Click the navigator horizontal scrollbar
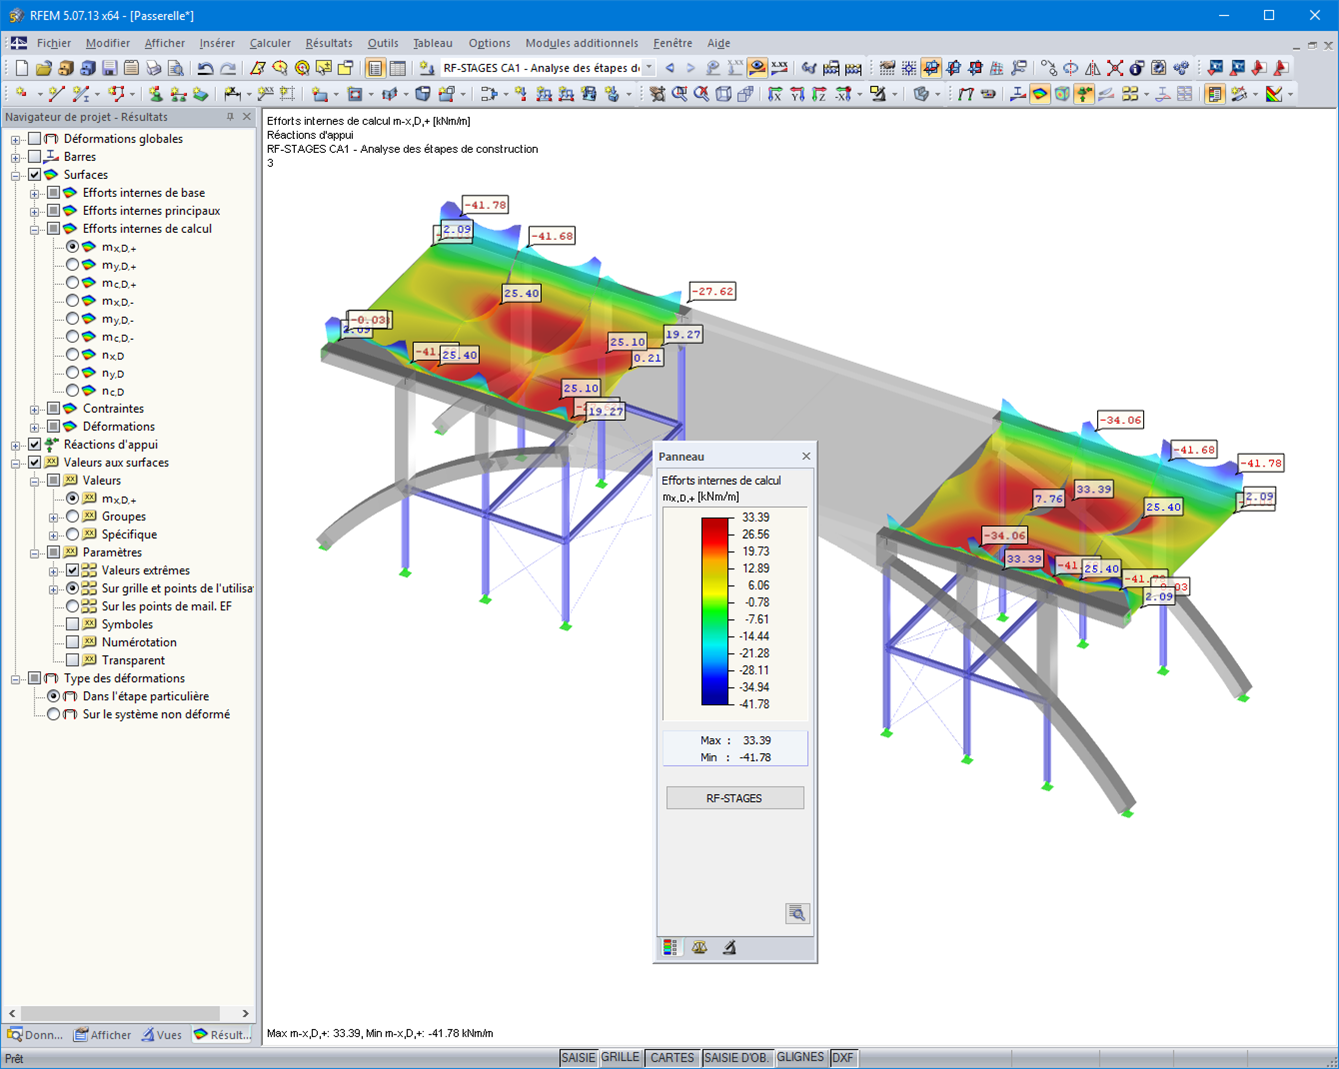This screenshot has height=1069, width=1339. pos(128,1013)
